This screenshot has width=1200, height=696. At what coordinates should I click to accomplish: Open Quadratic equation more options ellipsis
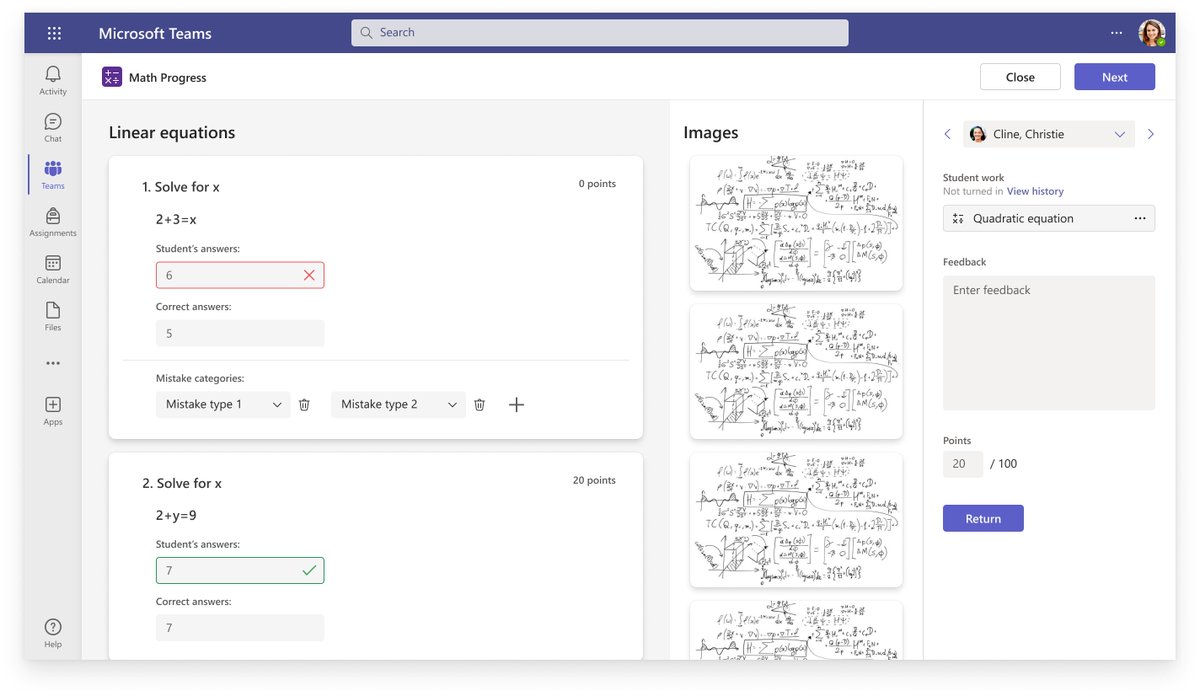tap(1139, 218)
